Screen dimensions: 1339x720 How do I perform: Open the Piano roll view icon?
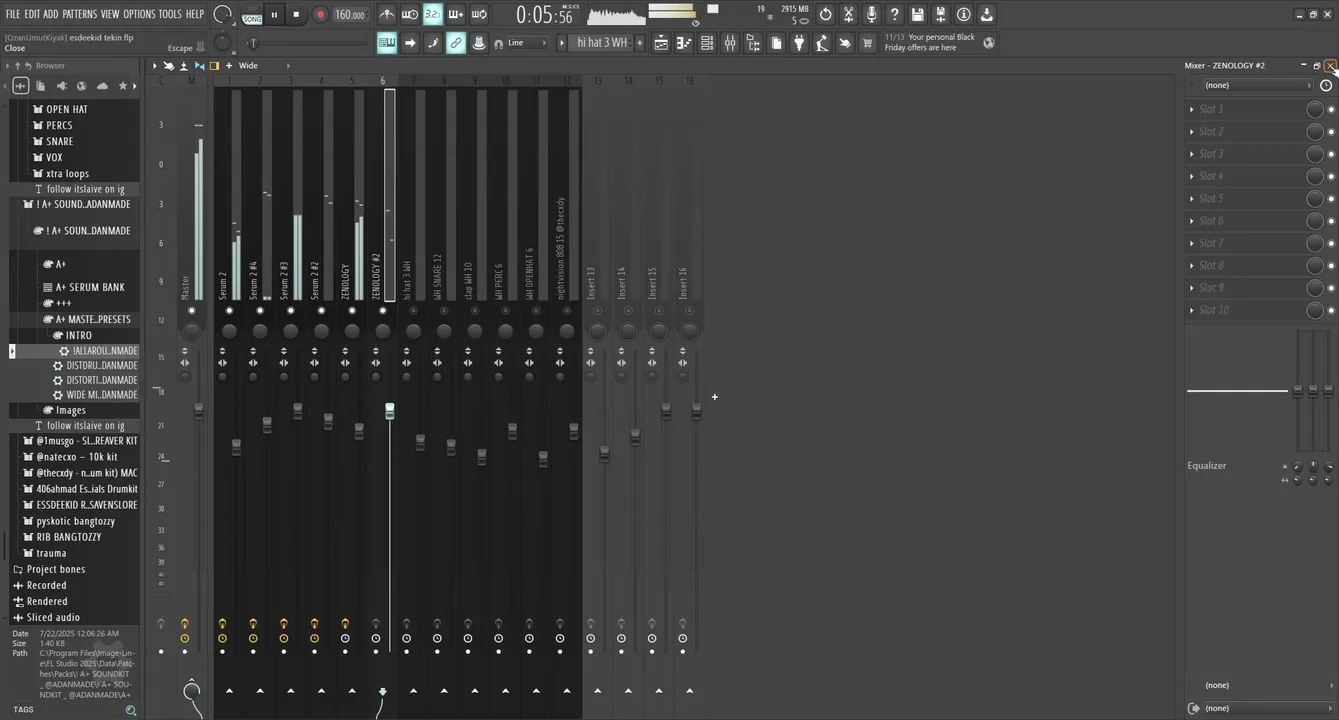pyautogui.click(x=684, y=43)
